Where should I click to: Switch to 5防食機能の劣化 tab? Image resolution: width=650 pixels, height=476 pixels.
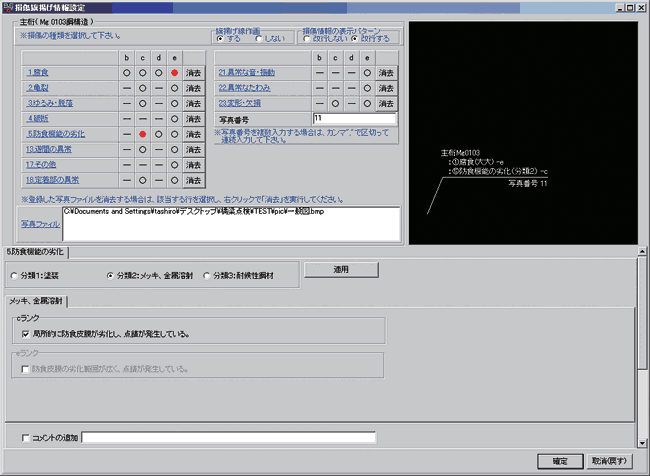coord(36,252)
